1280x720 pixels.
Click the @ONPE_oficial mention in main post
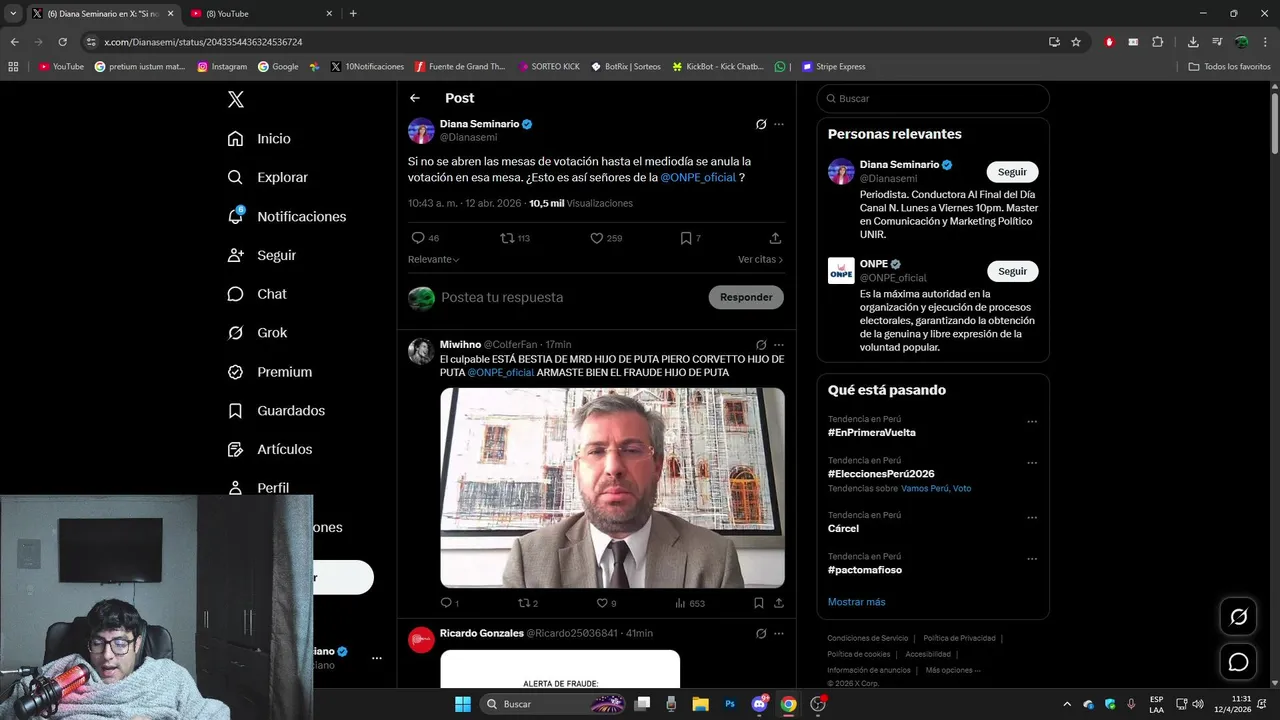point(698,177)
